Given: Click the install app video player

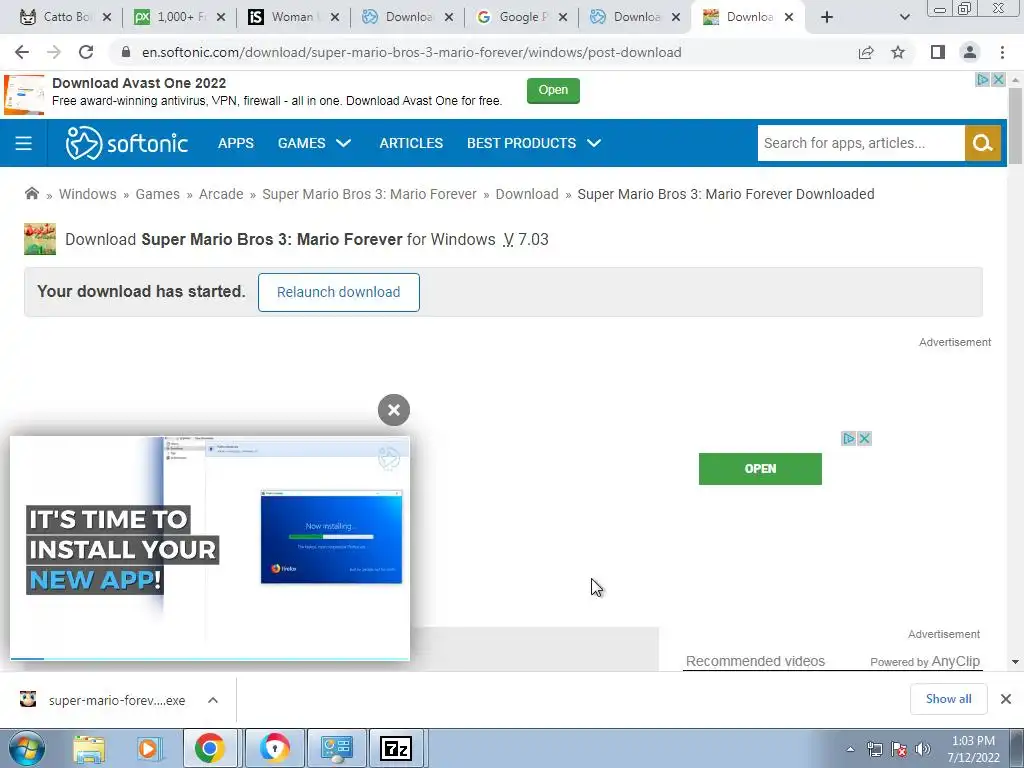Looking at the screenshot, I should pos(210,547).
